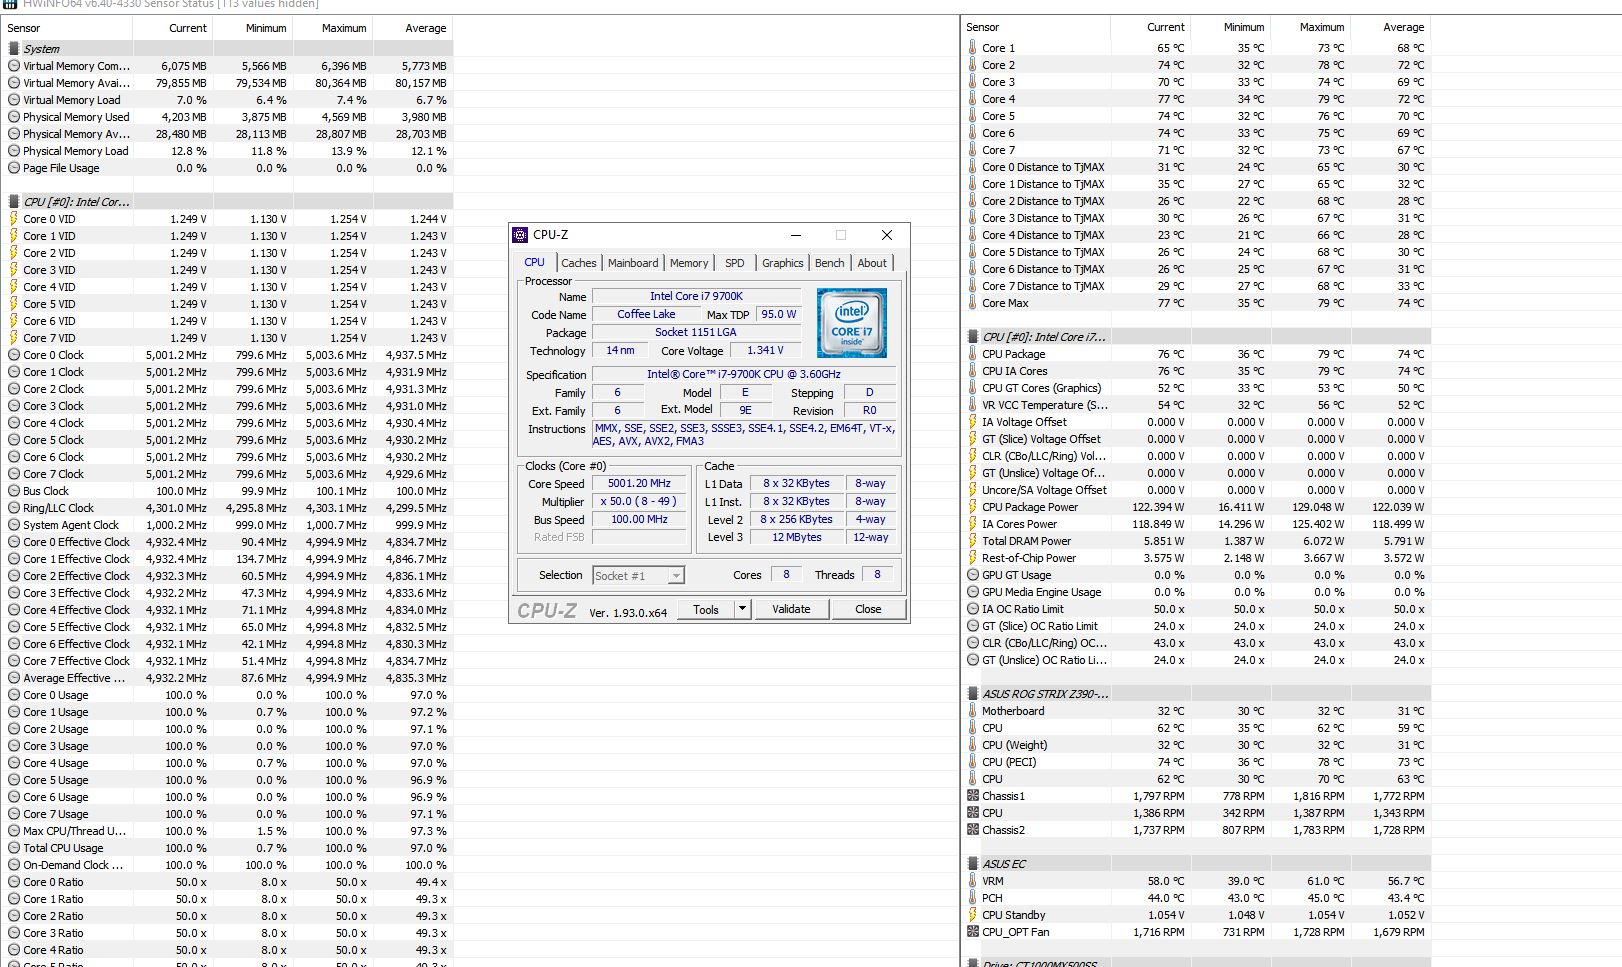The image size is (1622, 967).
Task: Click the lightning icon beside IA Voltage Offset
Action: [973, 422]
